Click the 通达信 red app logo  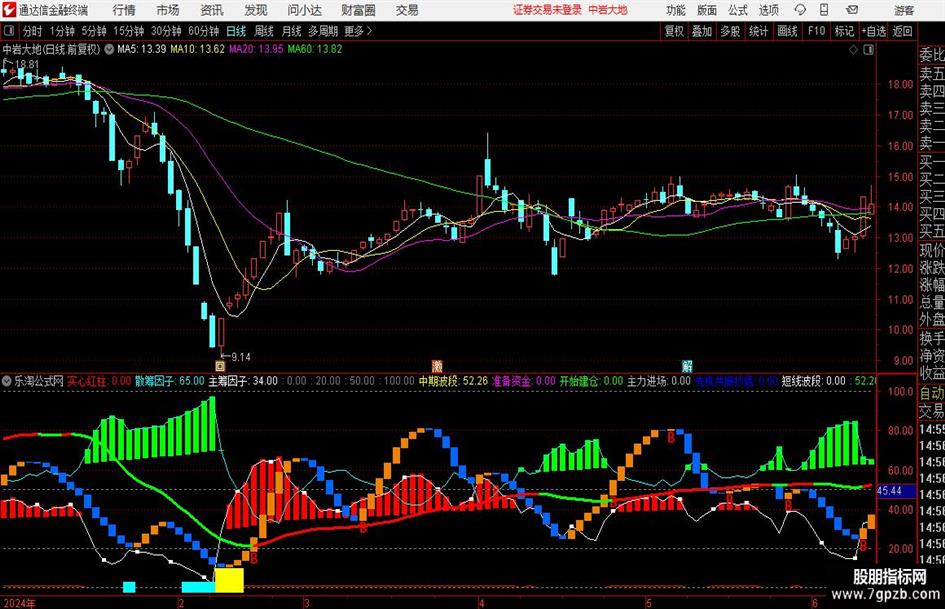[8, 10]
